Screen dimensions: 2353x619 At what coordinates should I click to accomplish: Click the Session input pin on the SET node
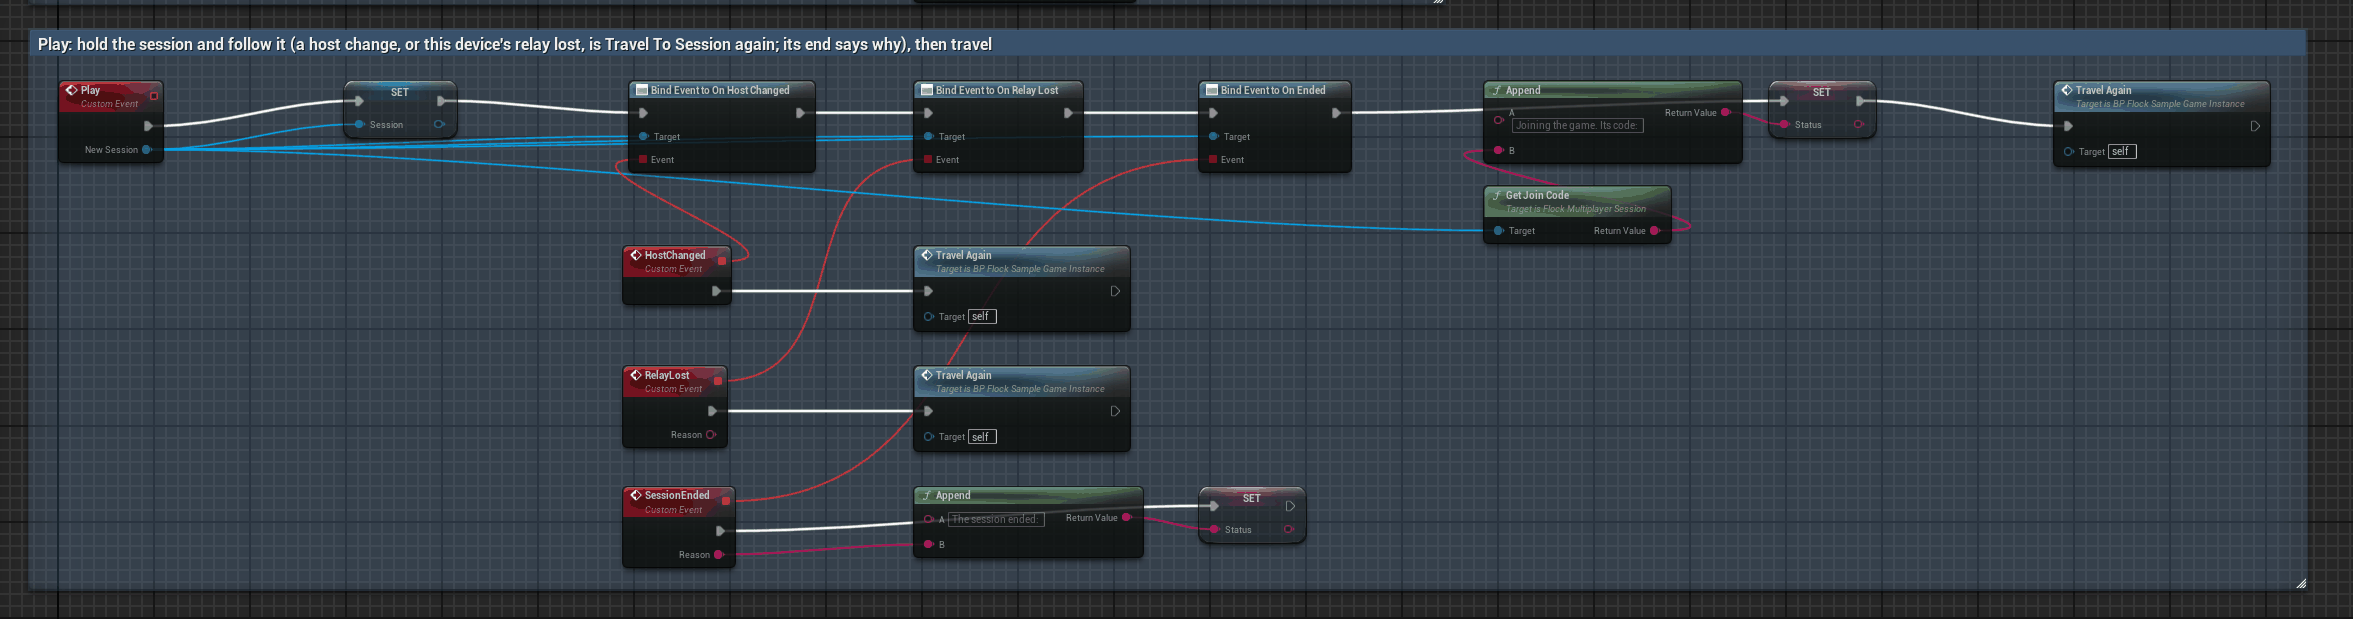click(x=359, y=125)
